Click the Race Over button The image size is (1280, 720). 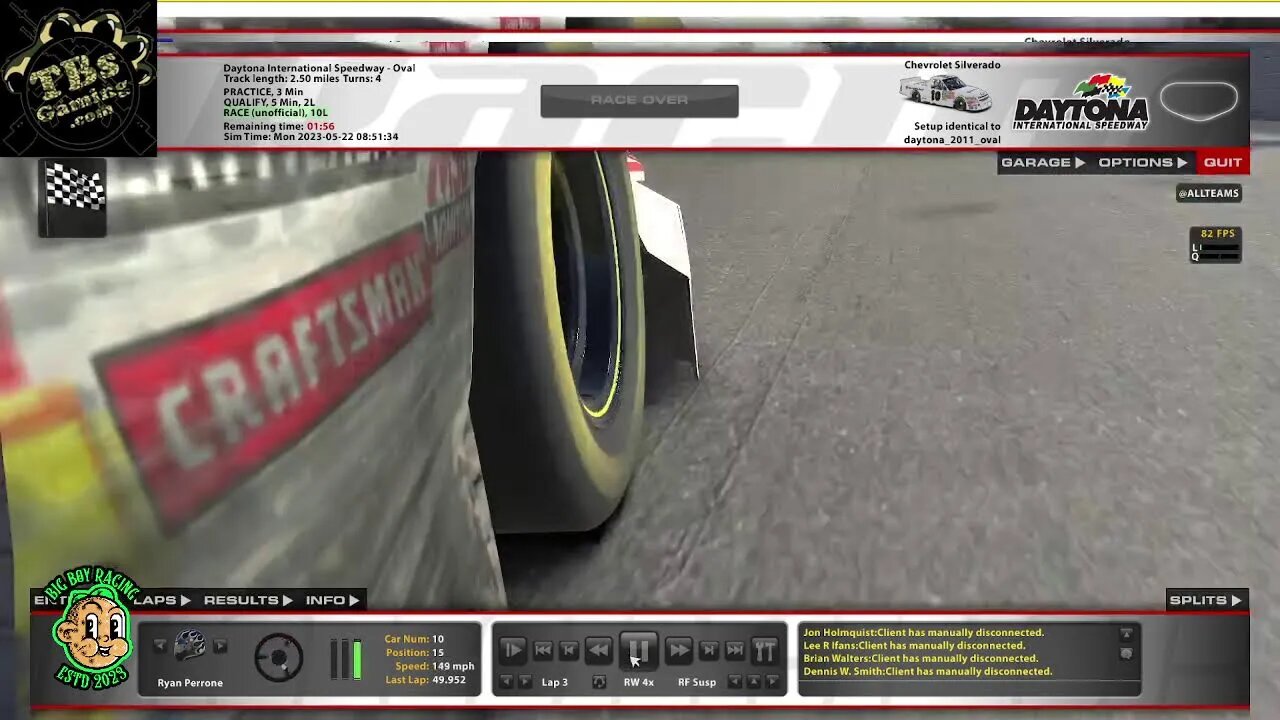click(x=639, y=100)
